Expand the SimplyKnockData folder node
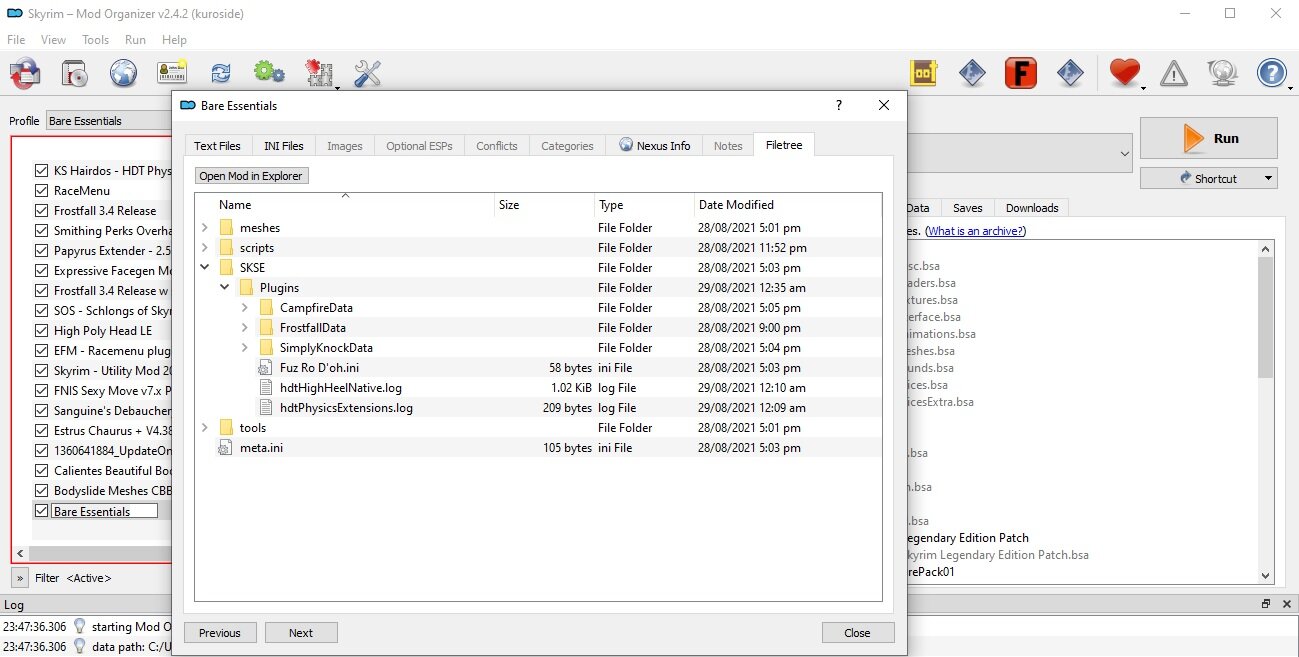This screenshot has width=1299, height=657. pyautogui.click(x=245, y=348)
